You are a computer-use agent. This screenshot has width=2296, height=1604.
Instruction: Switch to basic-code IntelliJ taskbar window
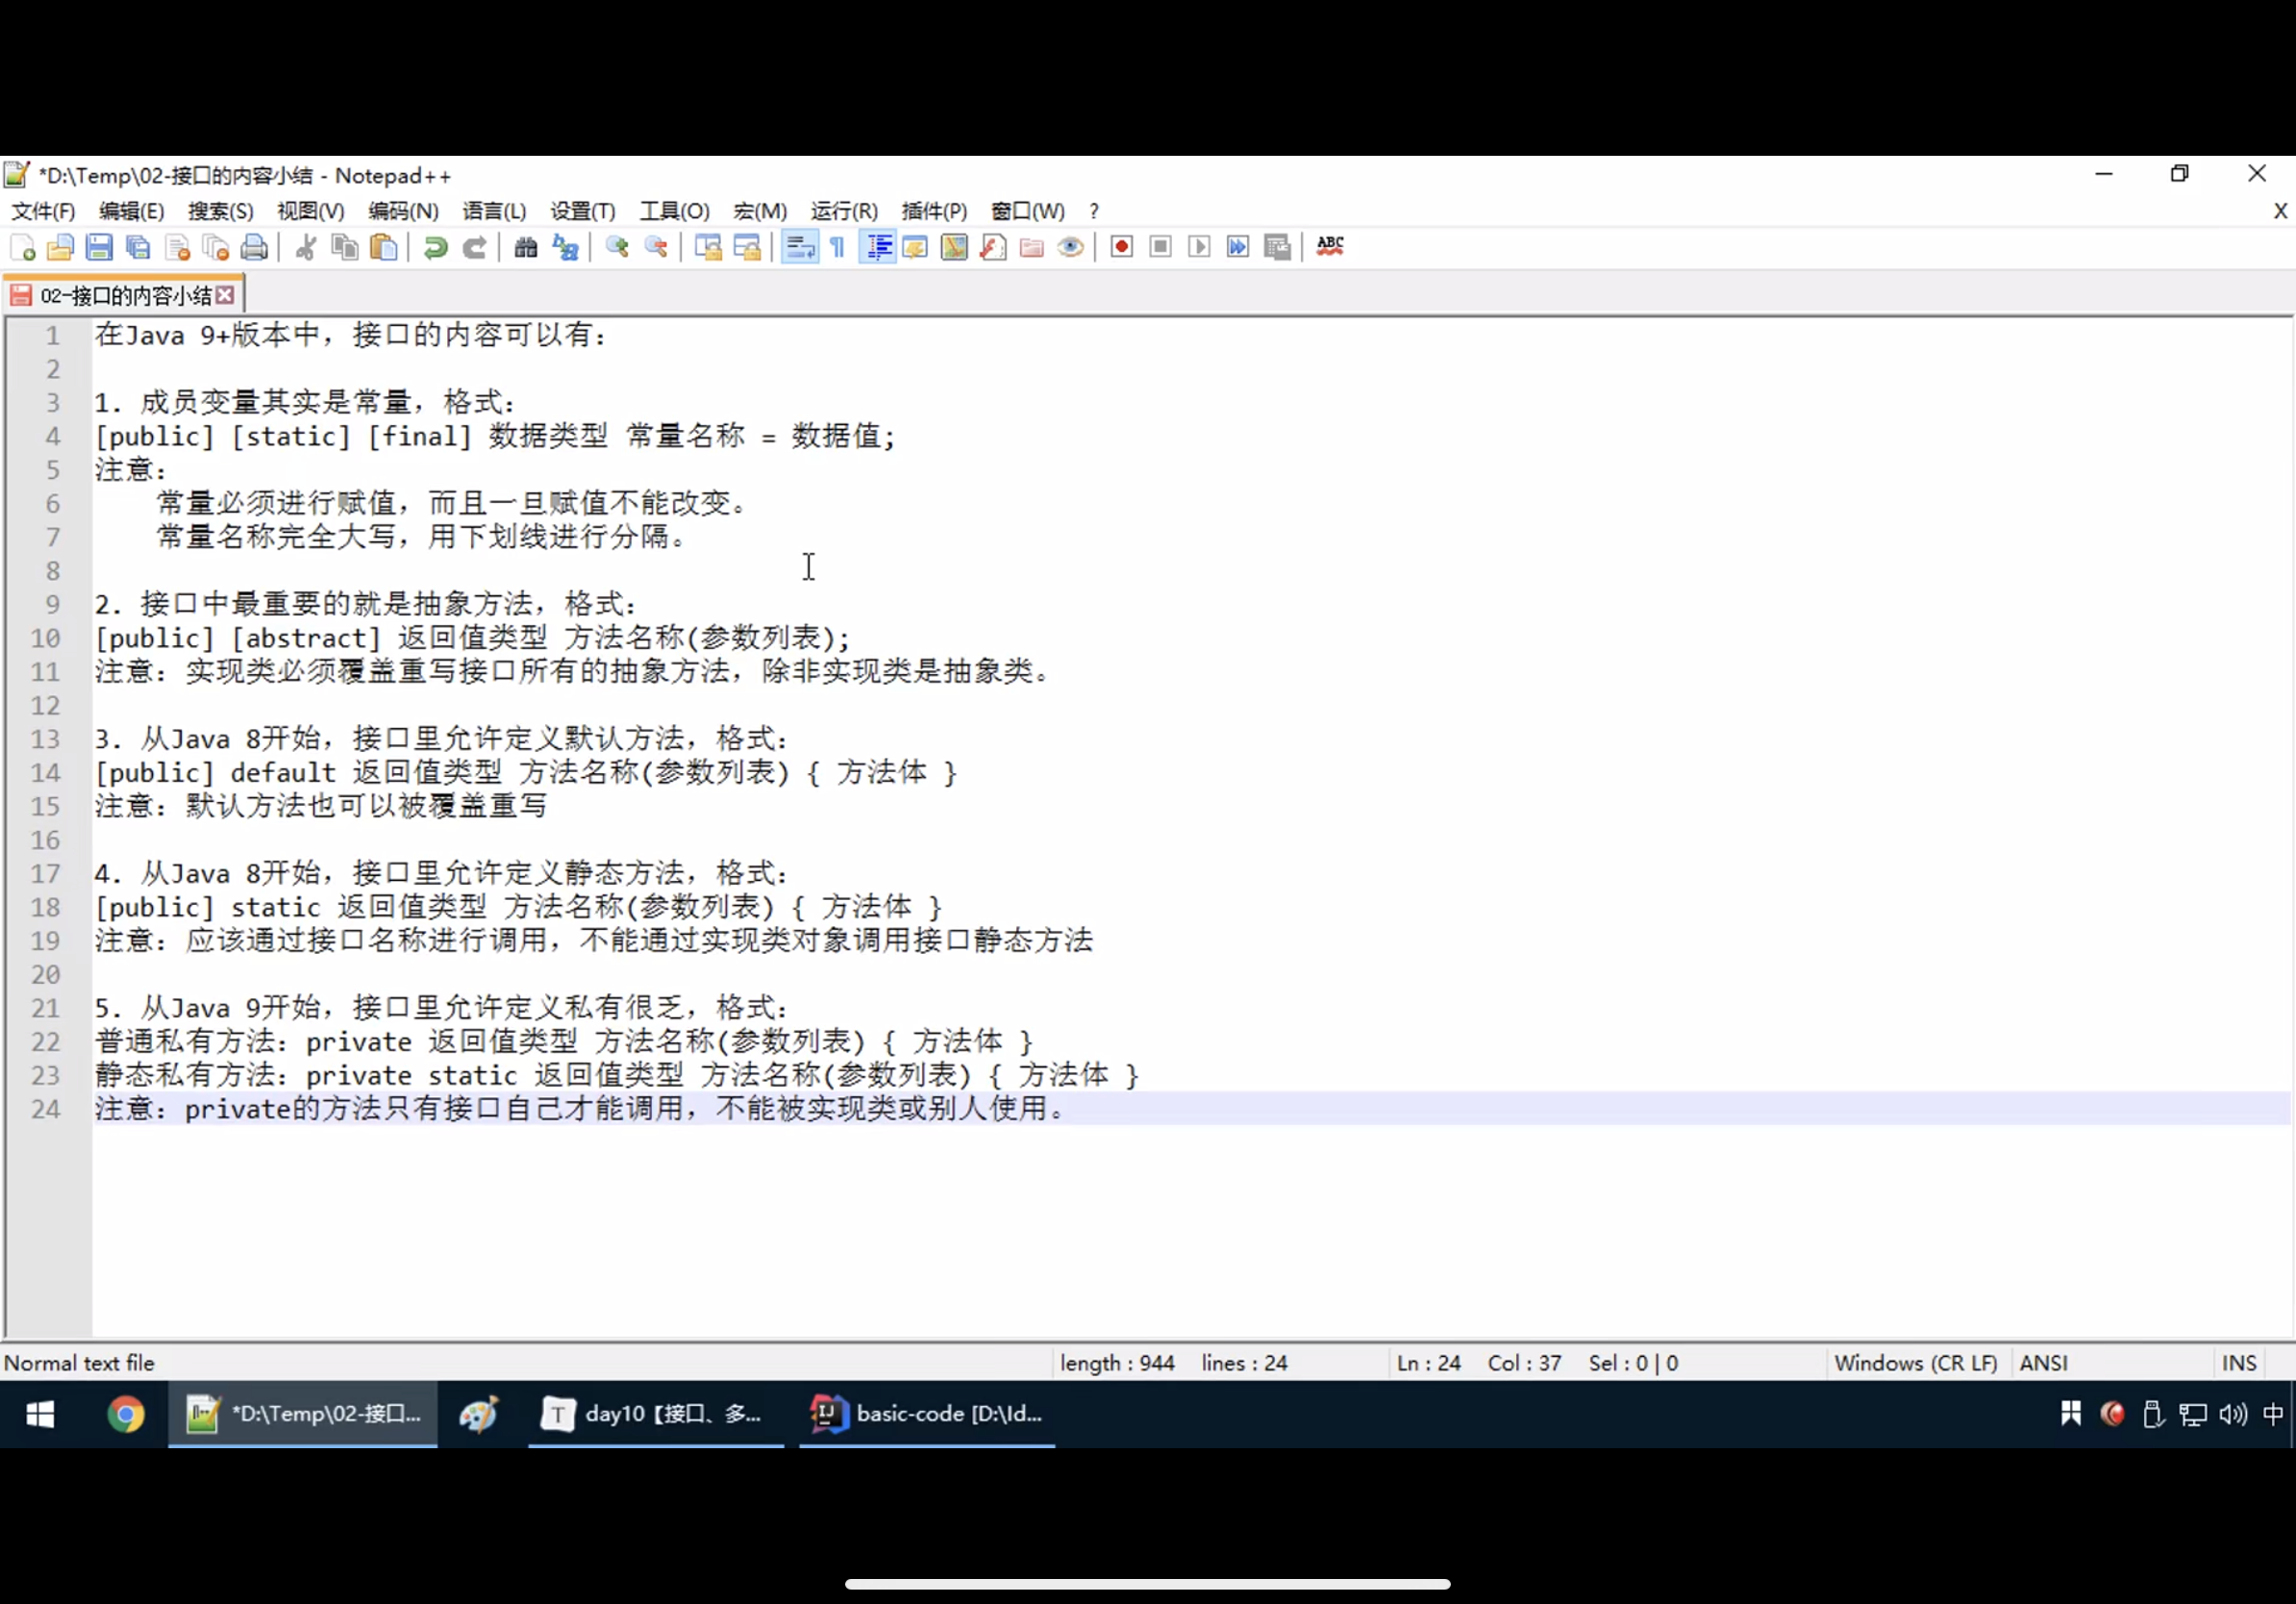[927, 1413]
